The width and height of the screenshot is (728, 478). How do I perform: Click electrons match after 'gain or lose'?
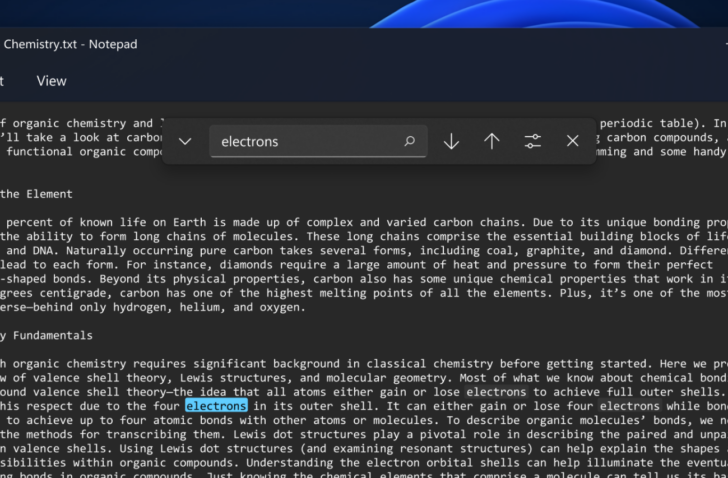click(x=496, y=392)
